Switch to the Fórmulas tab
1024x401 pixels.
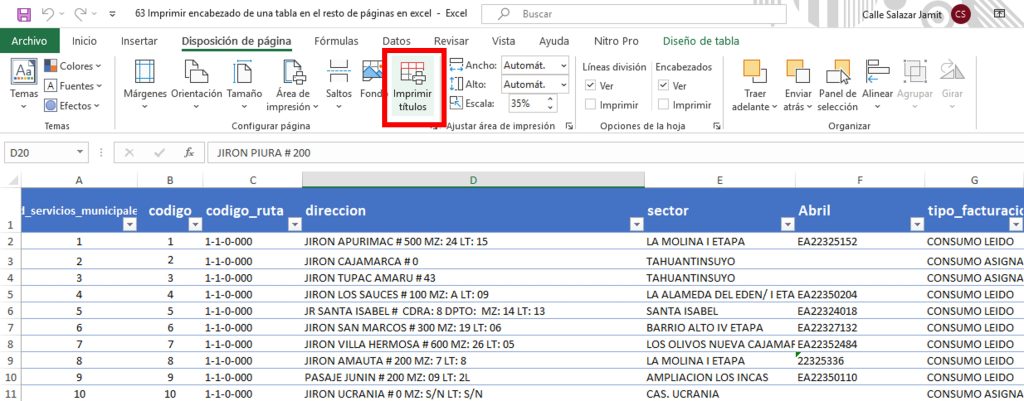point(335,41)
